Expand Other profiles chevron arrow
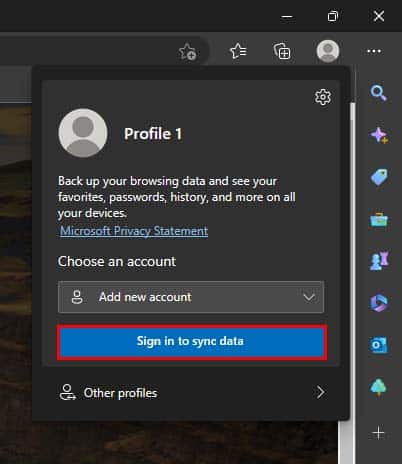 click(x=320, y=392)
